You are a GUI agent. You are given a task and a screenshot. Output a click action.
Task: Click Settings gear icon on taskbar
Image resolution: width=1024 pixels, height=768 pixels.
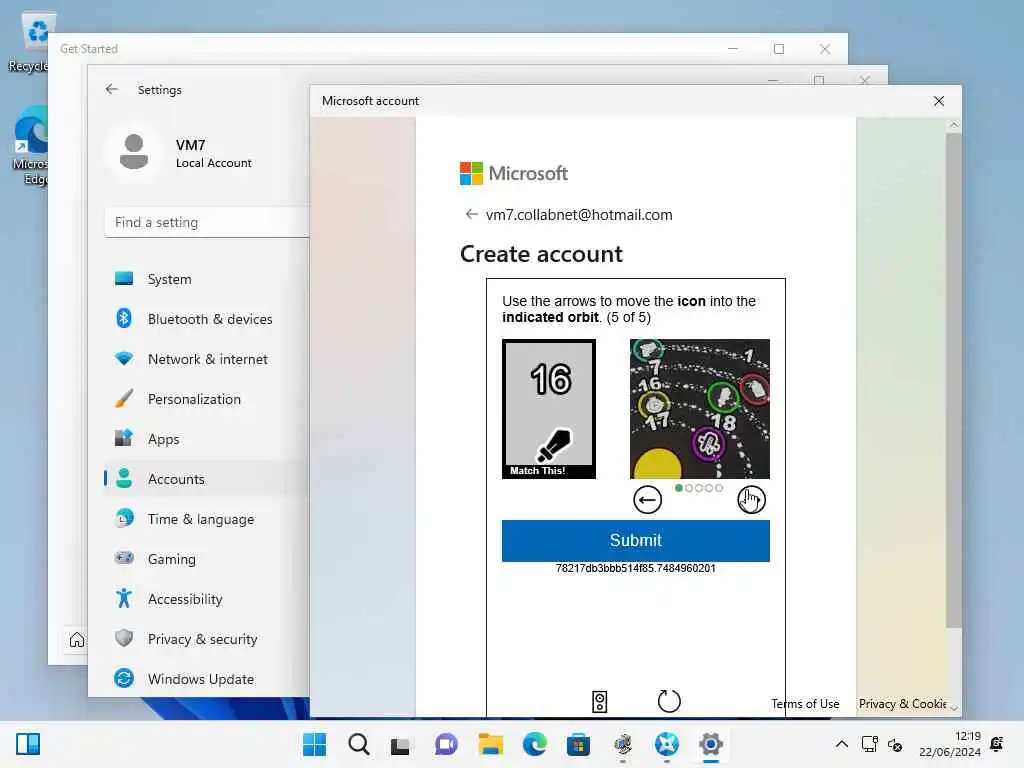pos(711,744)
